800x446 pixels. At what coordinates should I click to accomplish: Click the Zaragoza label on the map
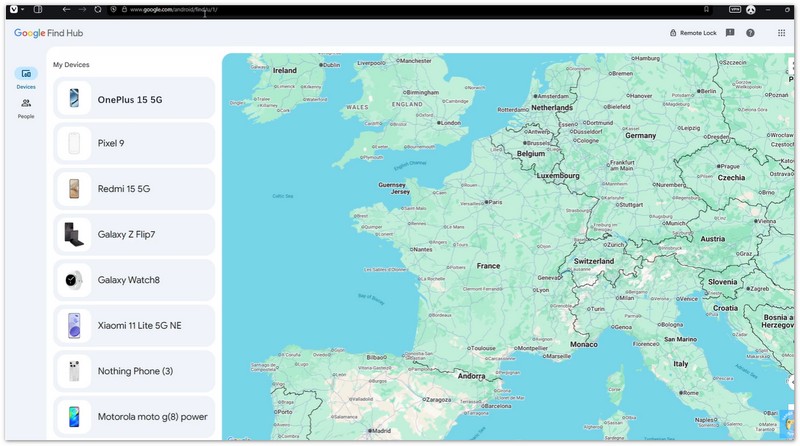pyautogui.click(x=437, y=400)
